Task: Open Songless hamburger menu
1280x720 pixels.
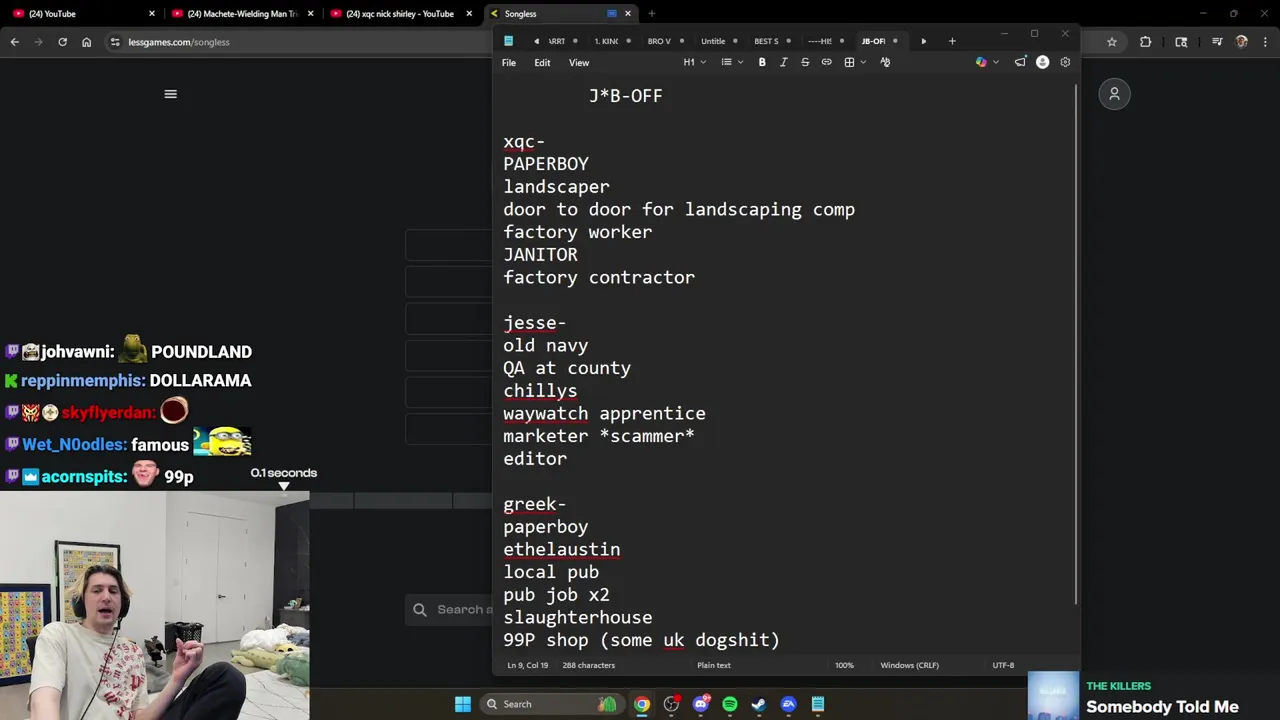Action: pyautogui.click(x=170, y=94)
